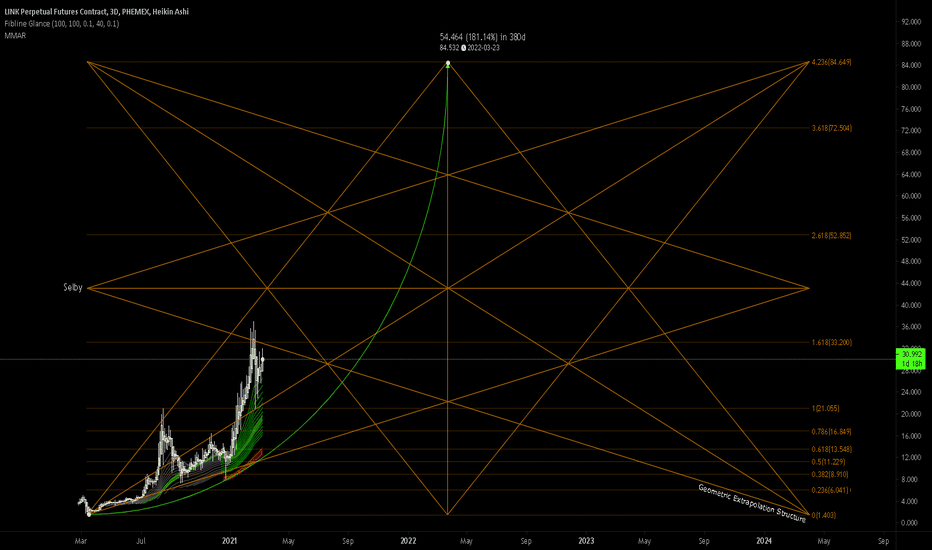932x550 pixels.
Task: Click the 84.532 2022-03-23 date label
Action: click(x=470, y=48)
